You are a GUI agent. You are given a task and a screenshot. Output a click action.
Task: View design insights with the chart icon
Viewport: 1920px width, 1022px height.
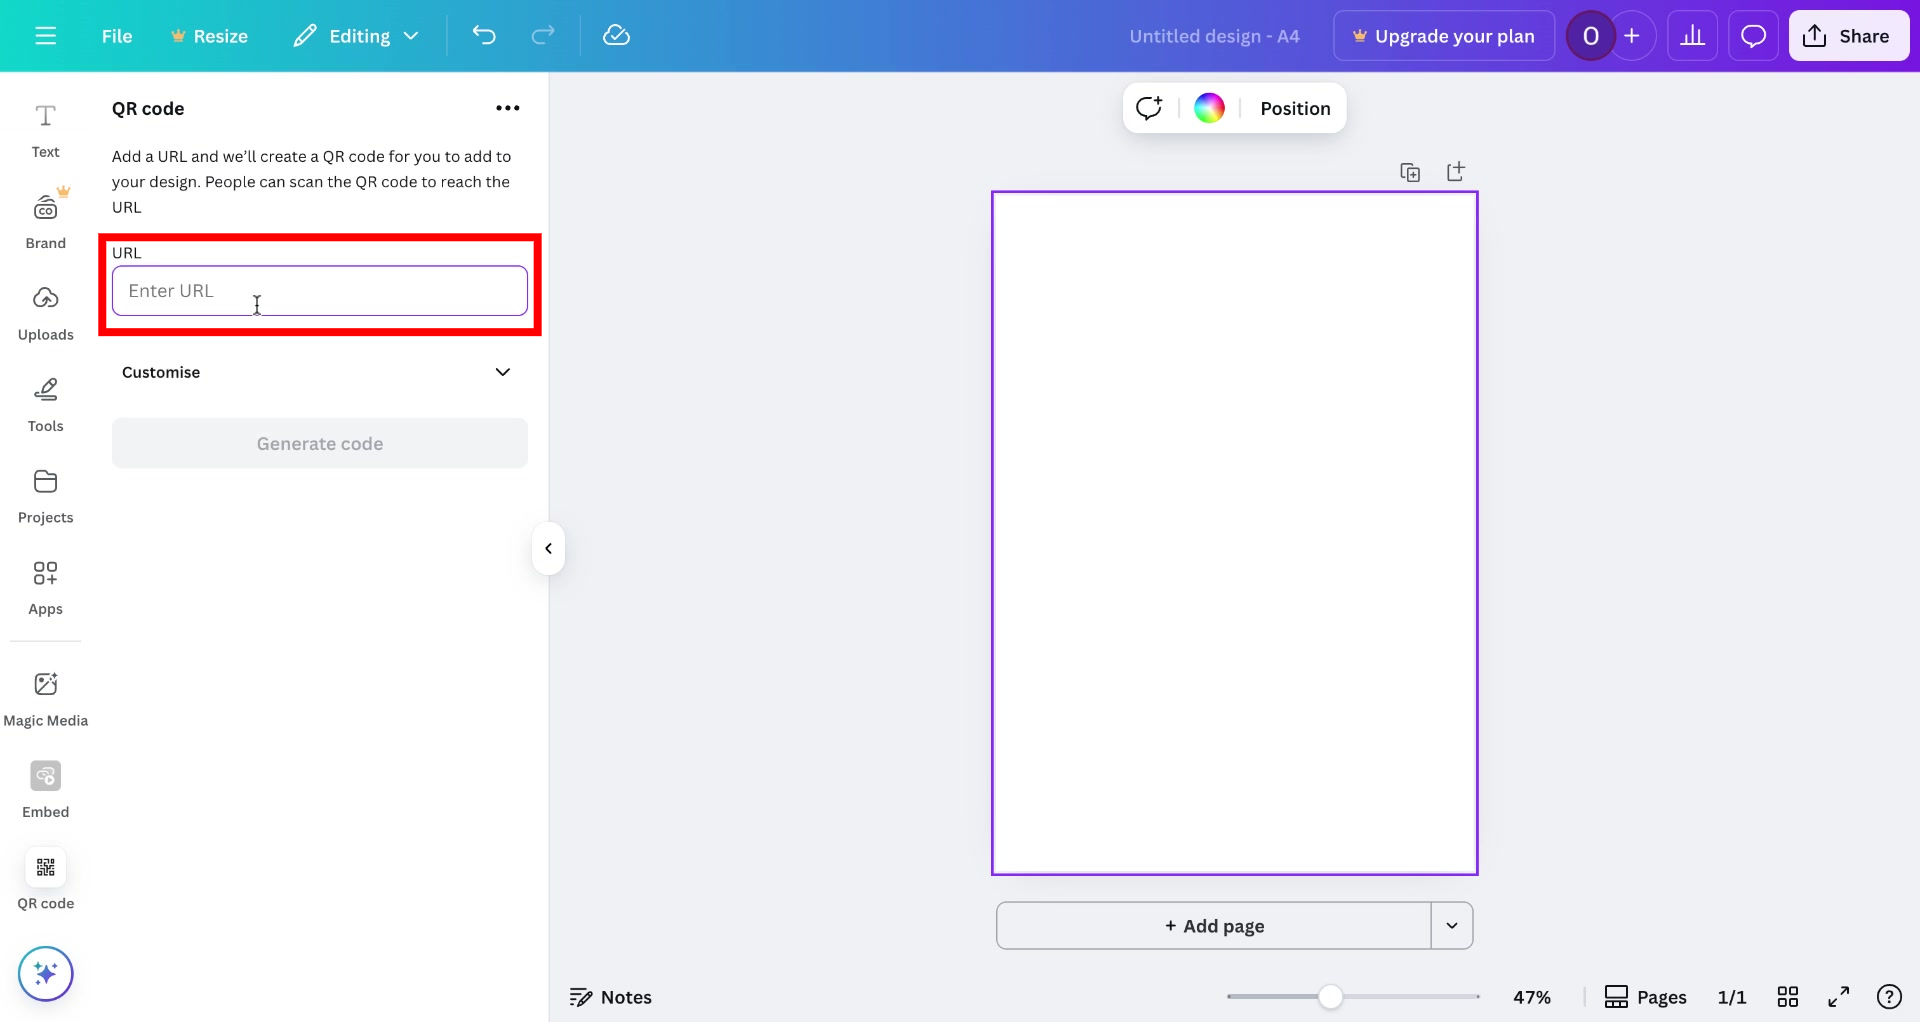coord(1693,35)
